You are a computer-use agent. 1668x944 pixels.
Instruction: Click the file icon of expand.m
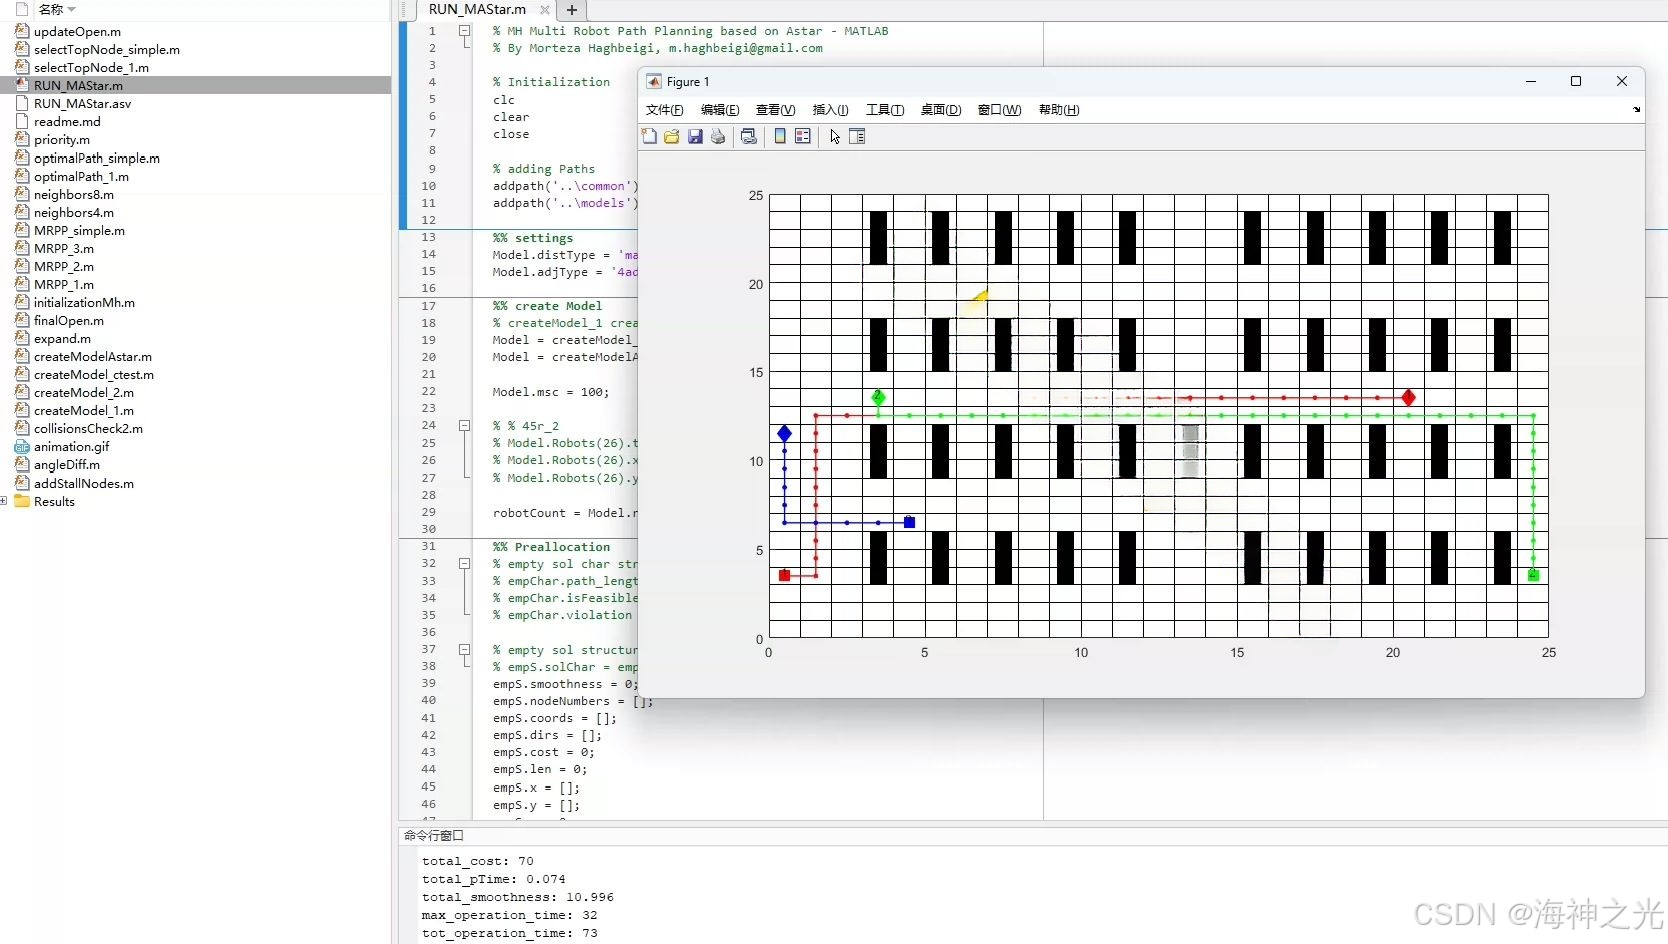[x=22, y=338]
